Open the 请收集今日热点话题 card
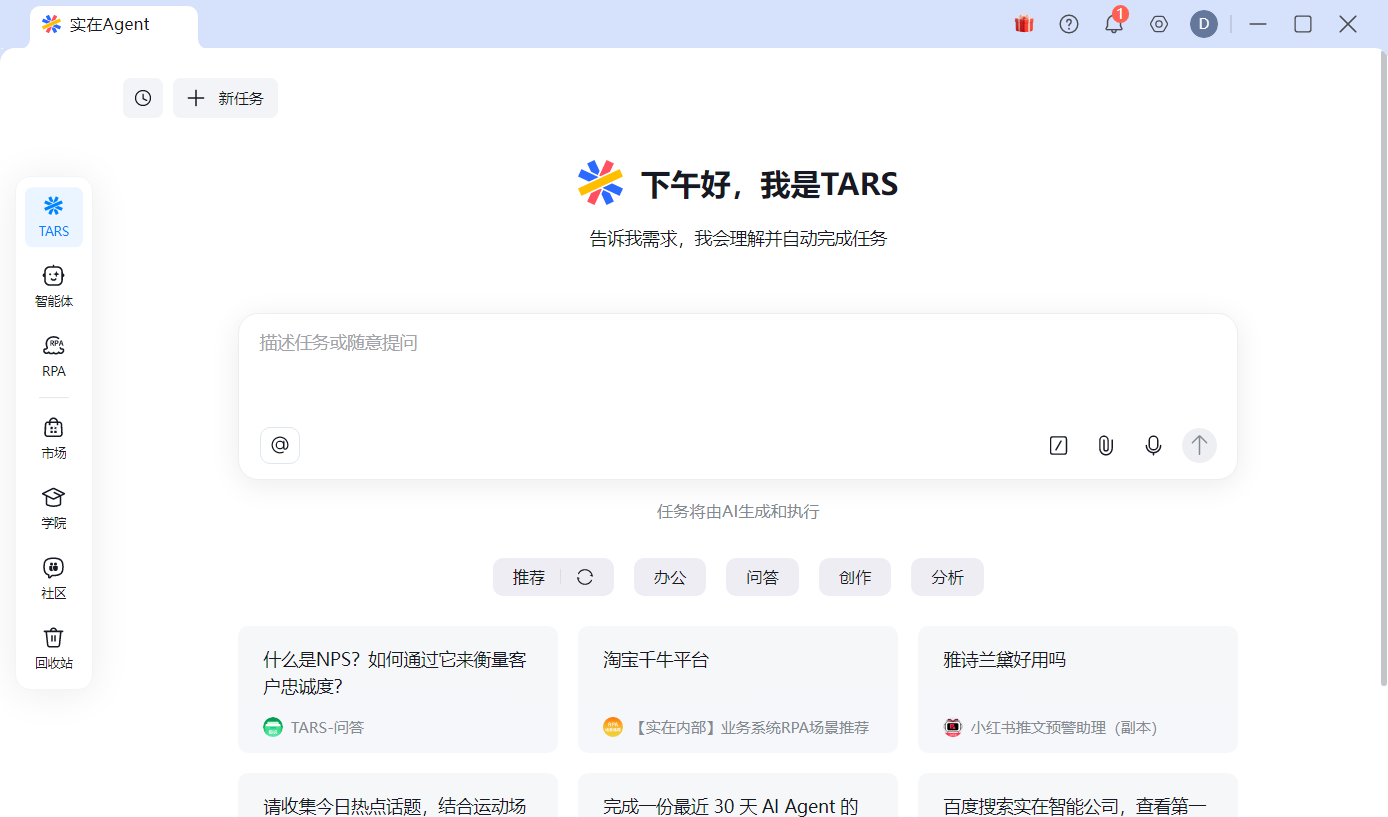Screen dimensions: 1388x817 click(398, 796)
